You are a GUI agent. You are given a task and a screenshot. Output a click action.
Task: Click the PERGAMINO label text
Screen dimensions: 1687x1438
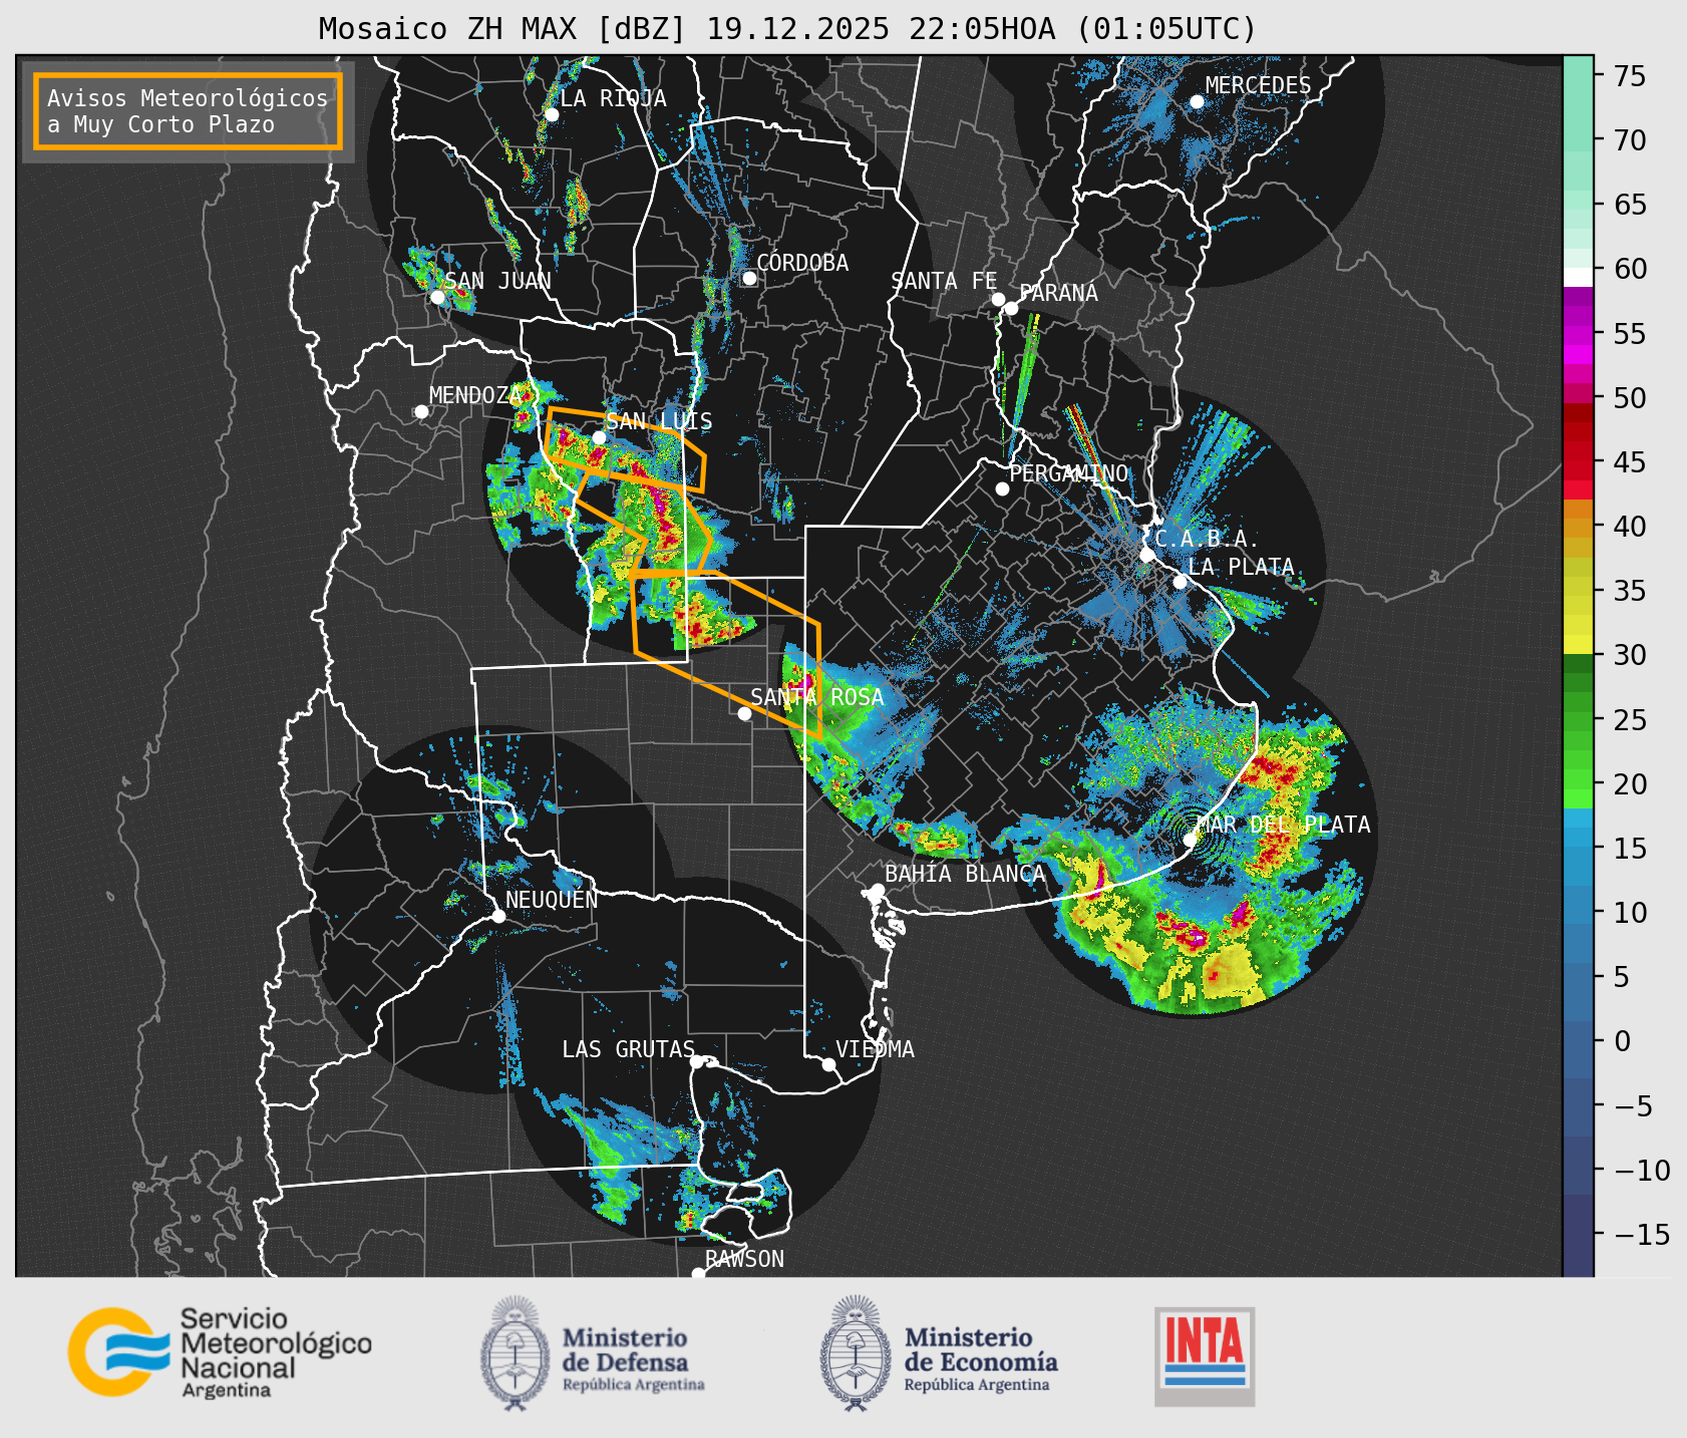pos(1069,473)
